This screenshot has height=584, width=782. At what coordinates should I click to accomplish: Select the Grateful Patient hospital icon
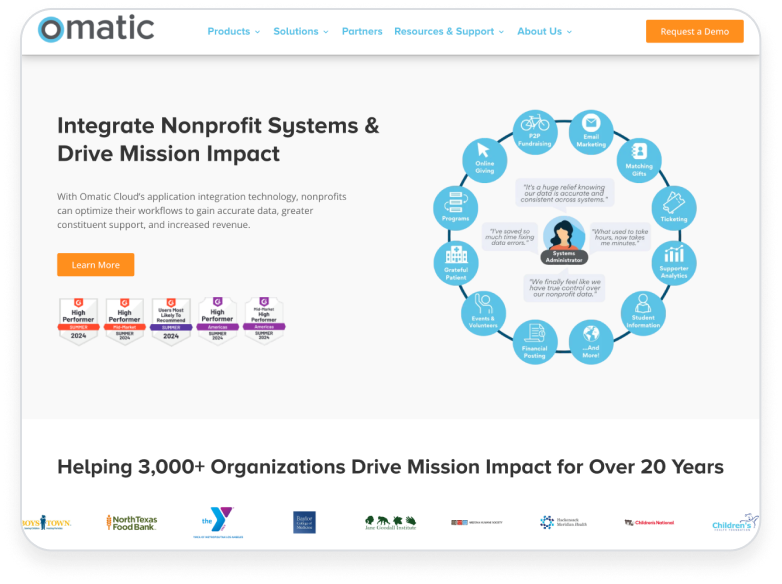(456, 263)
